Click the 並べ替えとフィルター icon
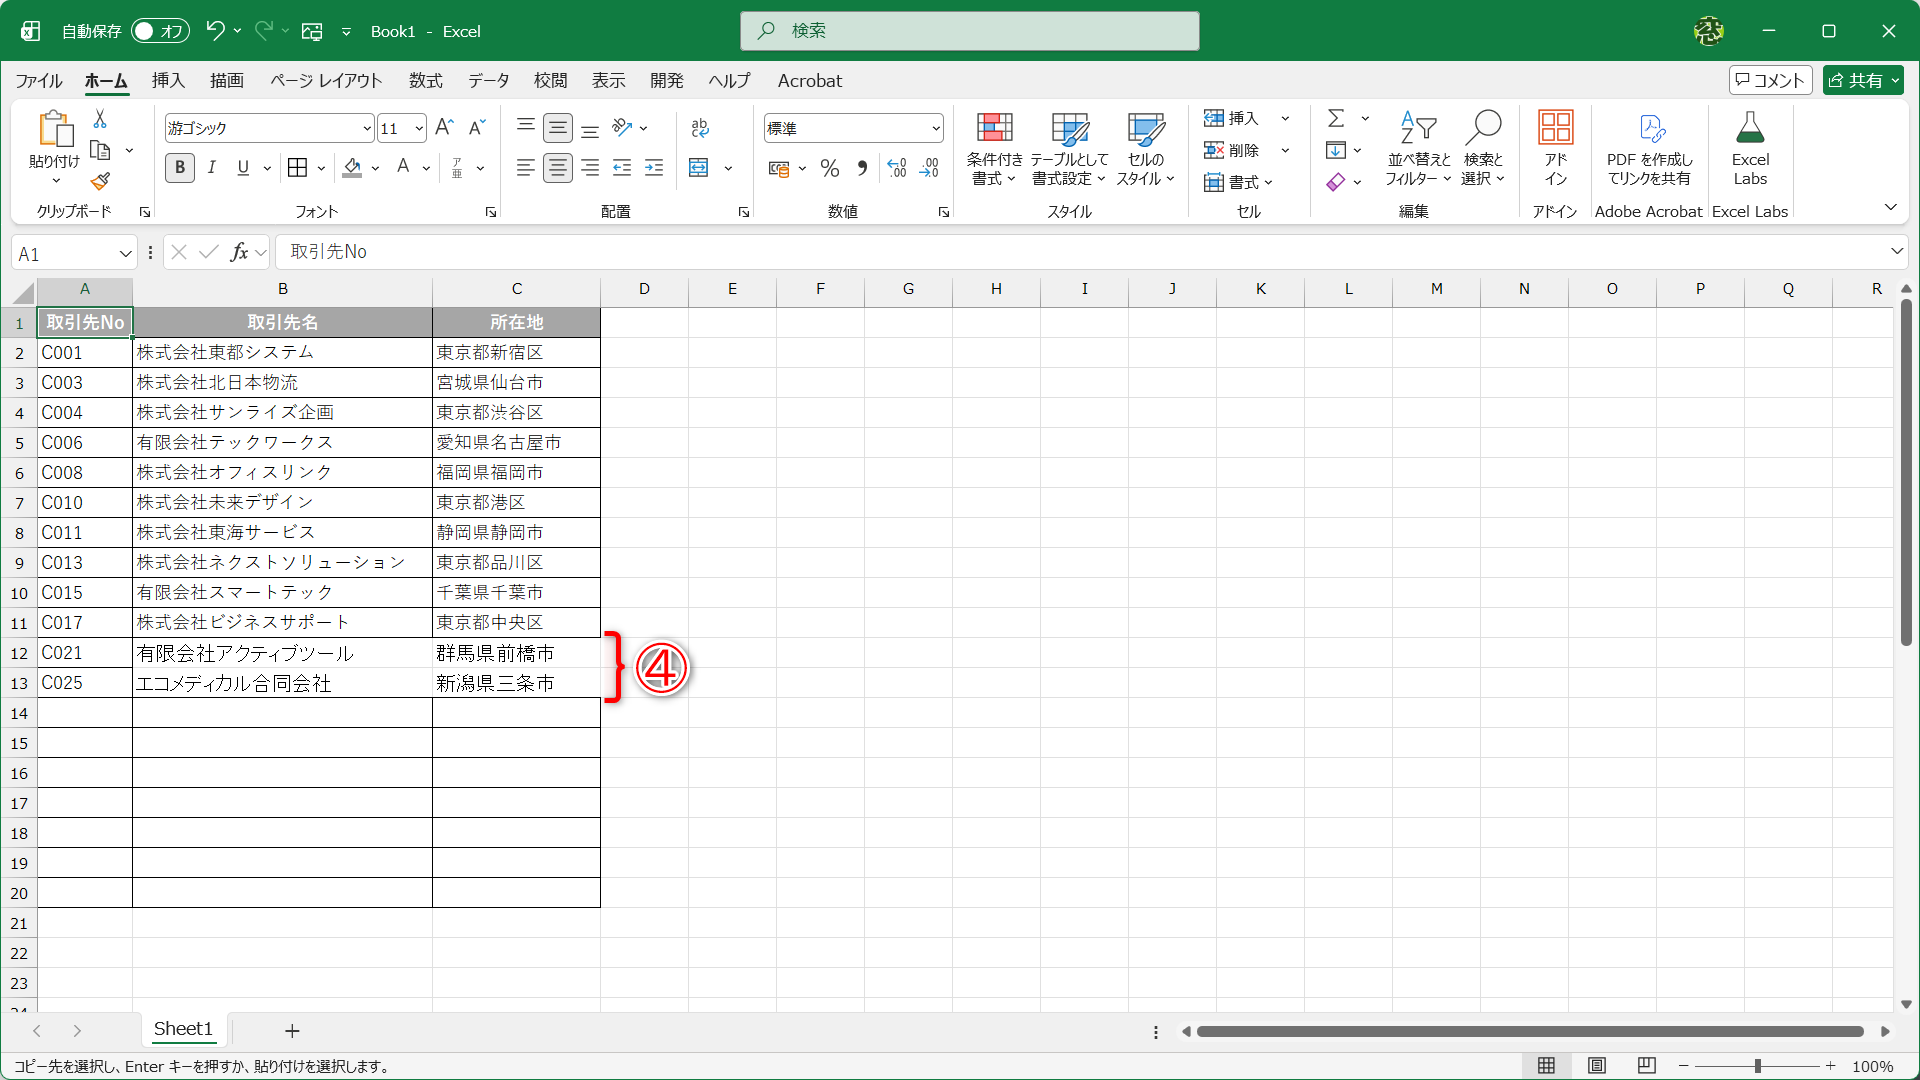This screenshot has height=1080, width=1920. pos(1417,148)
